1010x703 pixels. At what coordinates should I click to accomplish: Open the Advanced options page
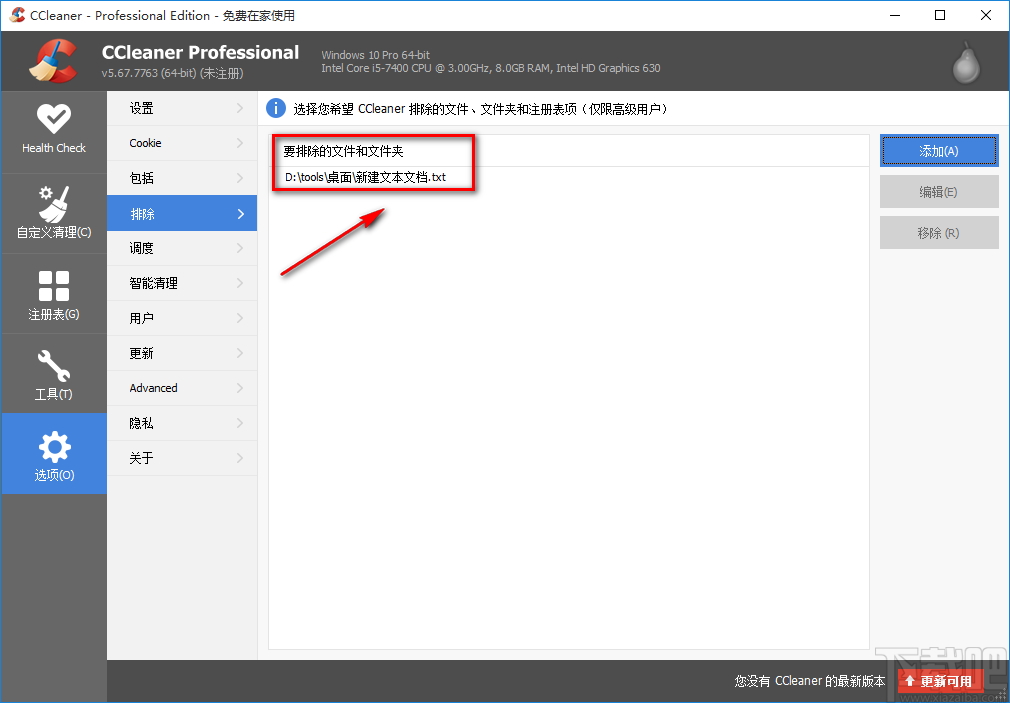coord(182,388)
